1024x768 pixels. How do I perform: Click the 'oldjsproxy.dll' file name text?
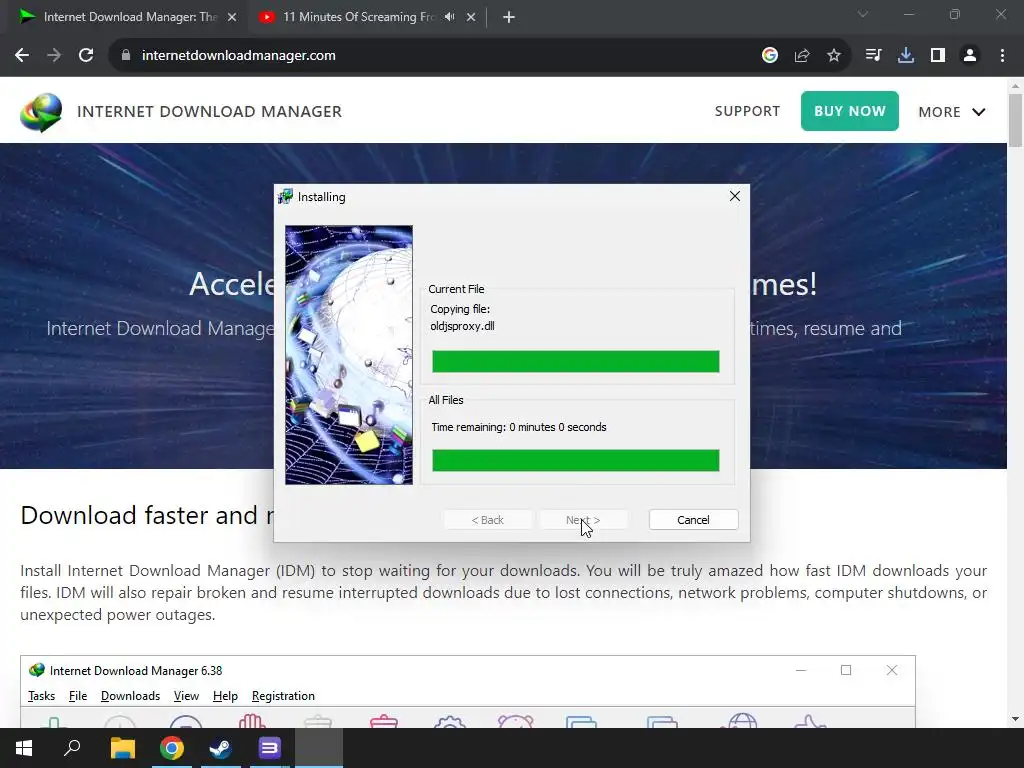tap(462, 326)
